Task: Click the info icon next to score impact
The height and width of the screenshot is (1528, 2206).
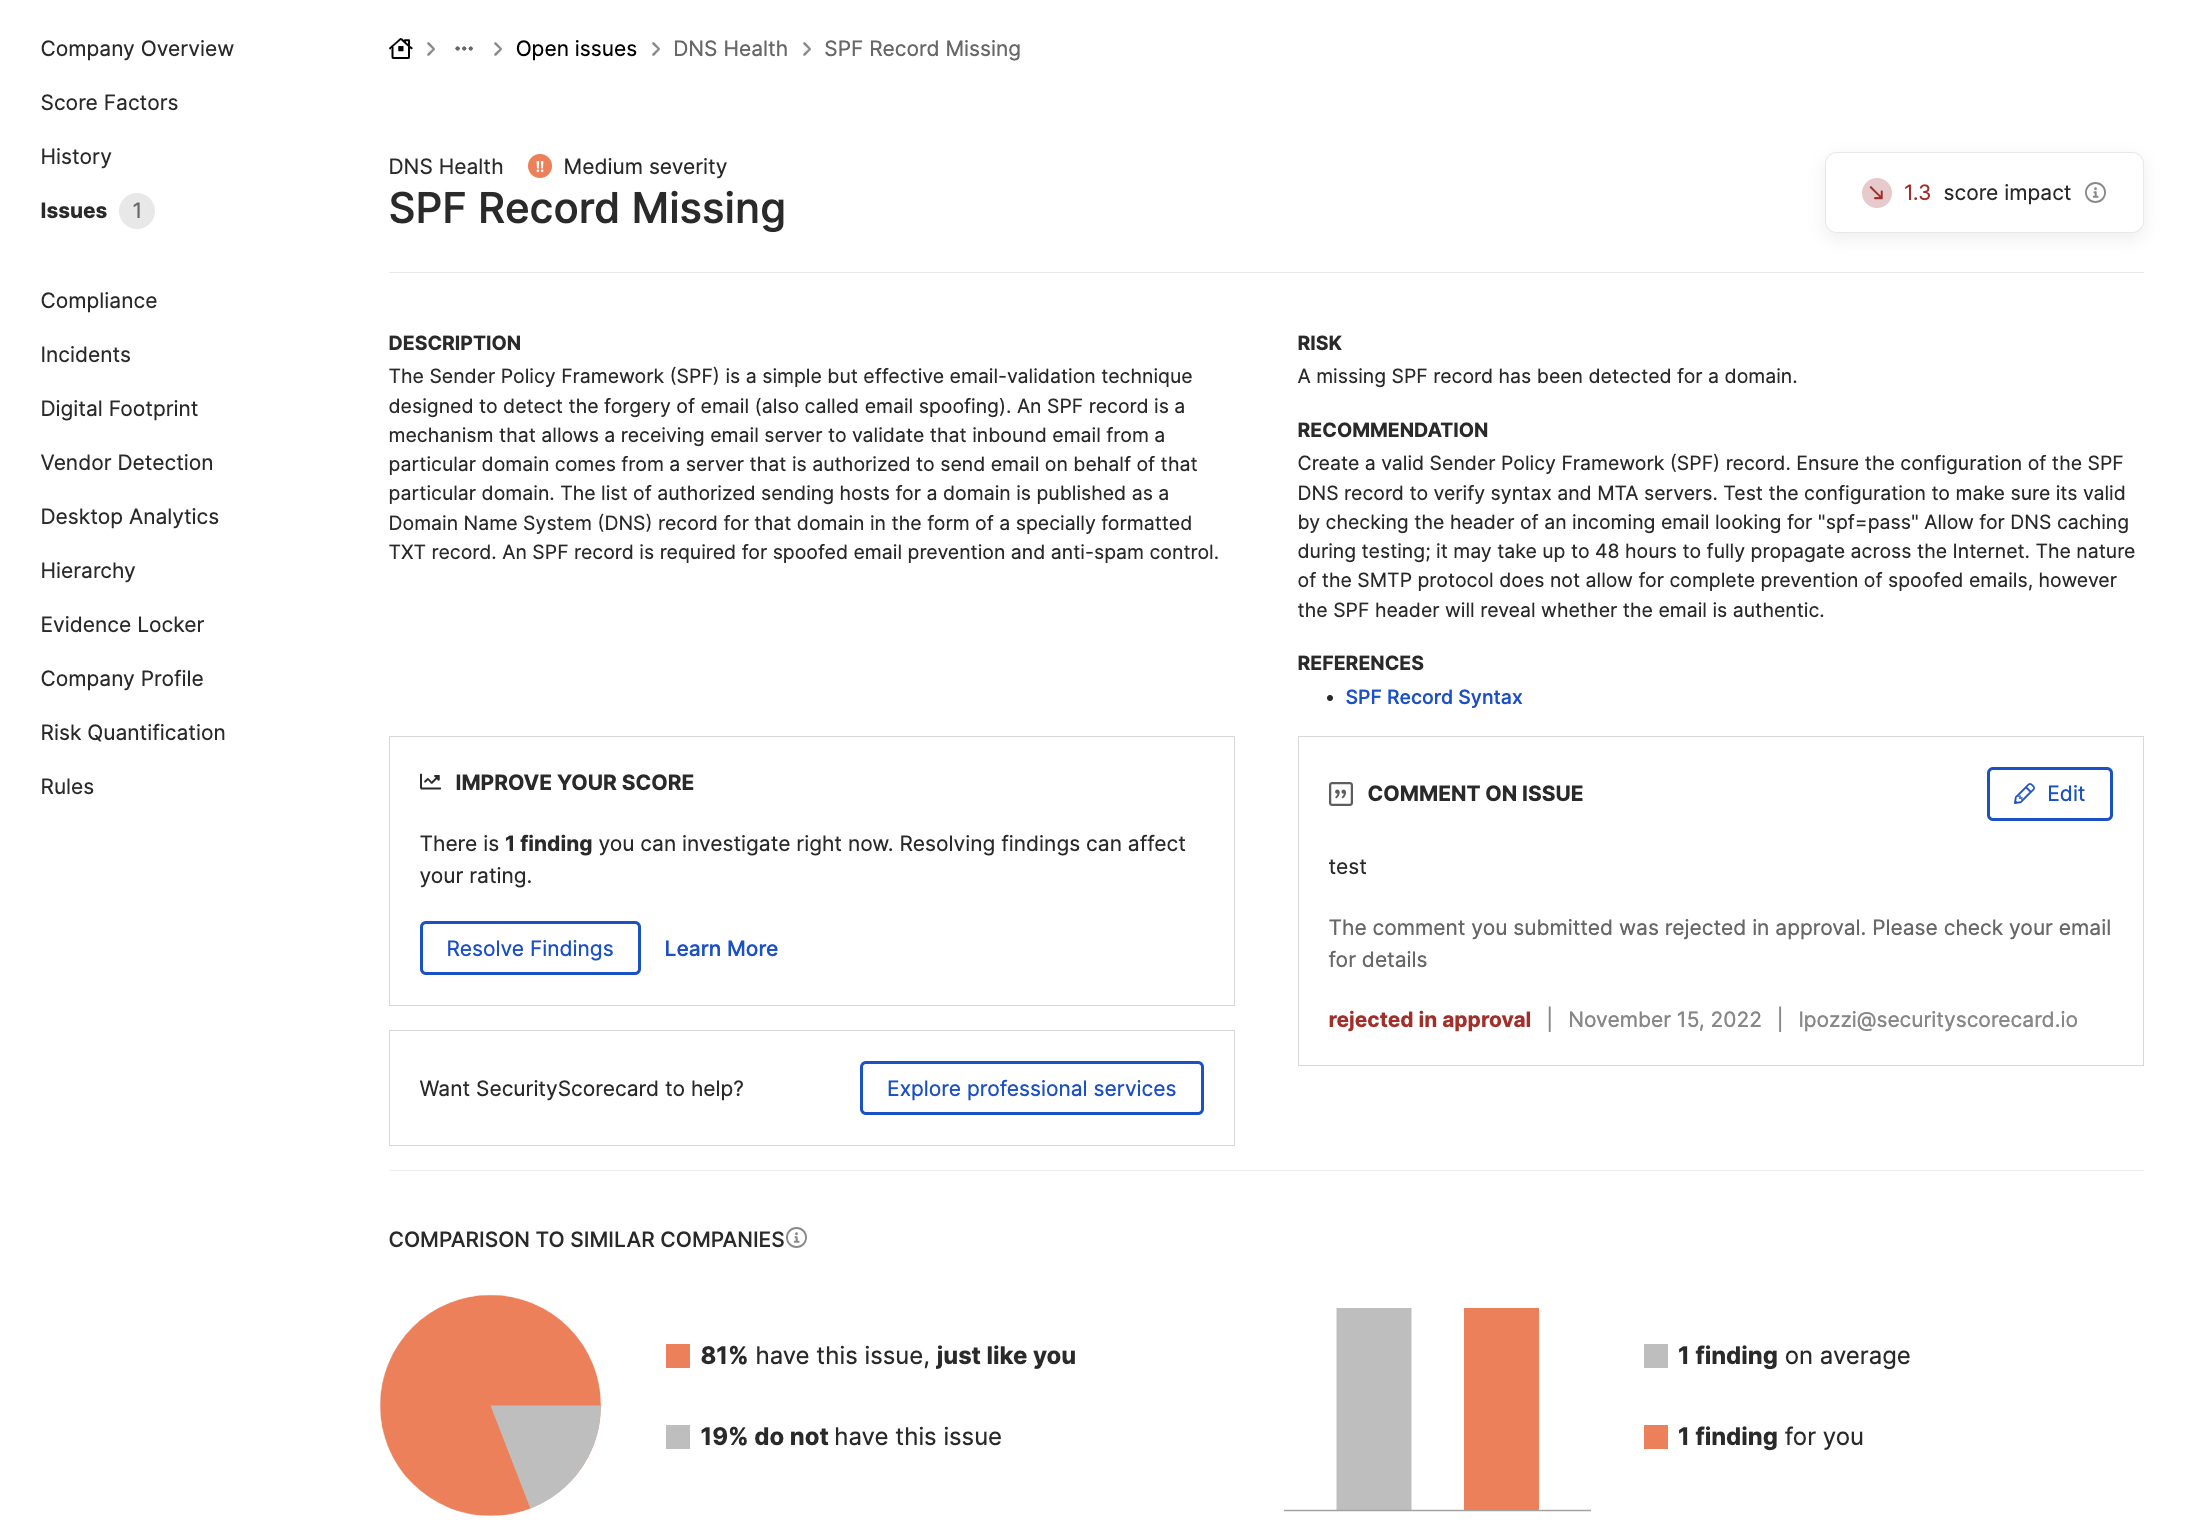Action: click(x=2096, y=192)
